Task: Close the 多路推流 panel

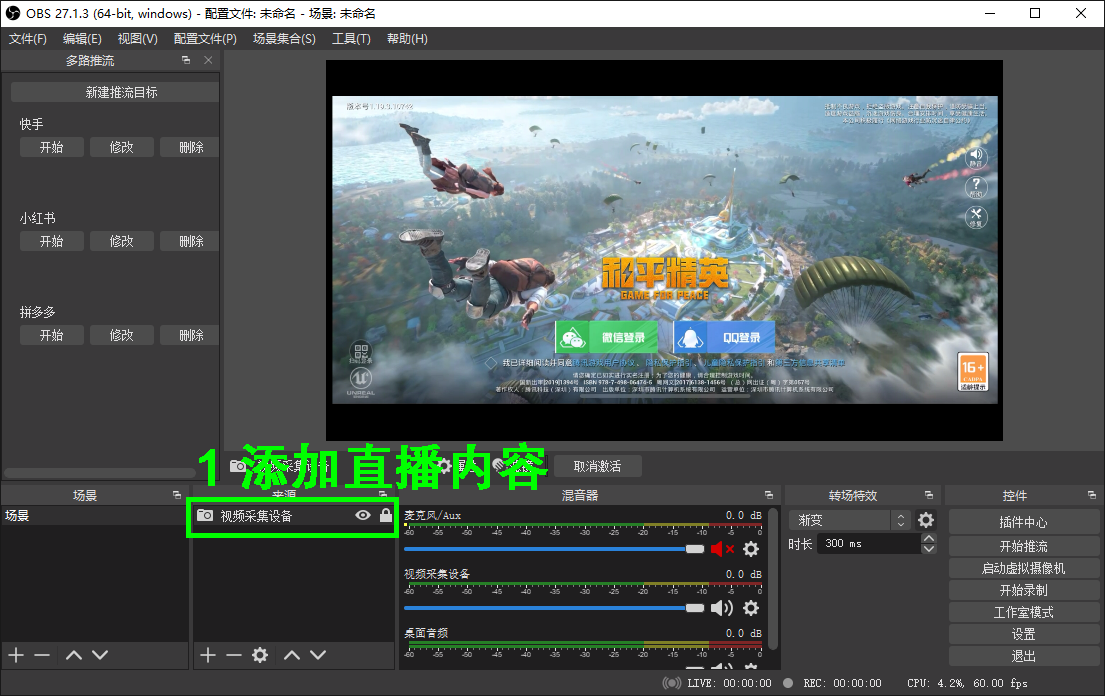Action: (x=208, y=61)
